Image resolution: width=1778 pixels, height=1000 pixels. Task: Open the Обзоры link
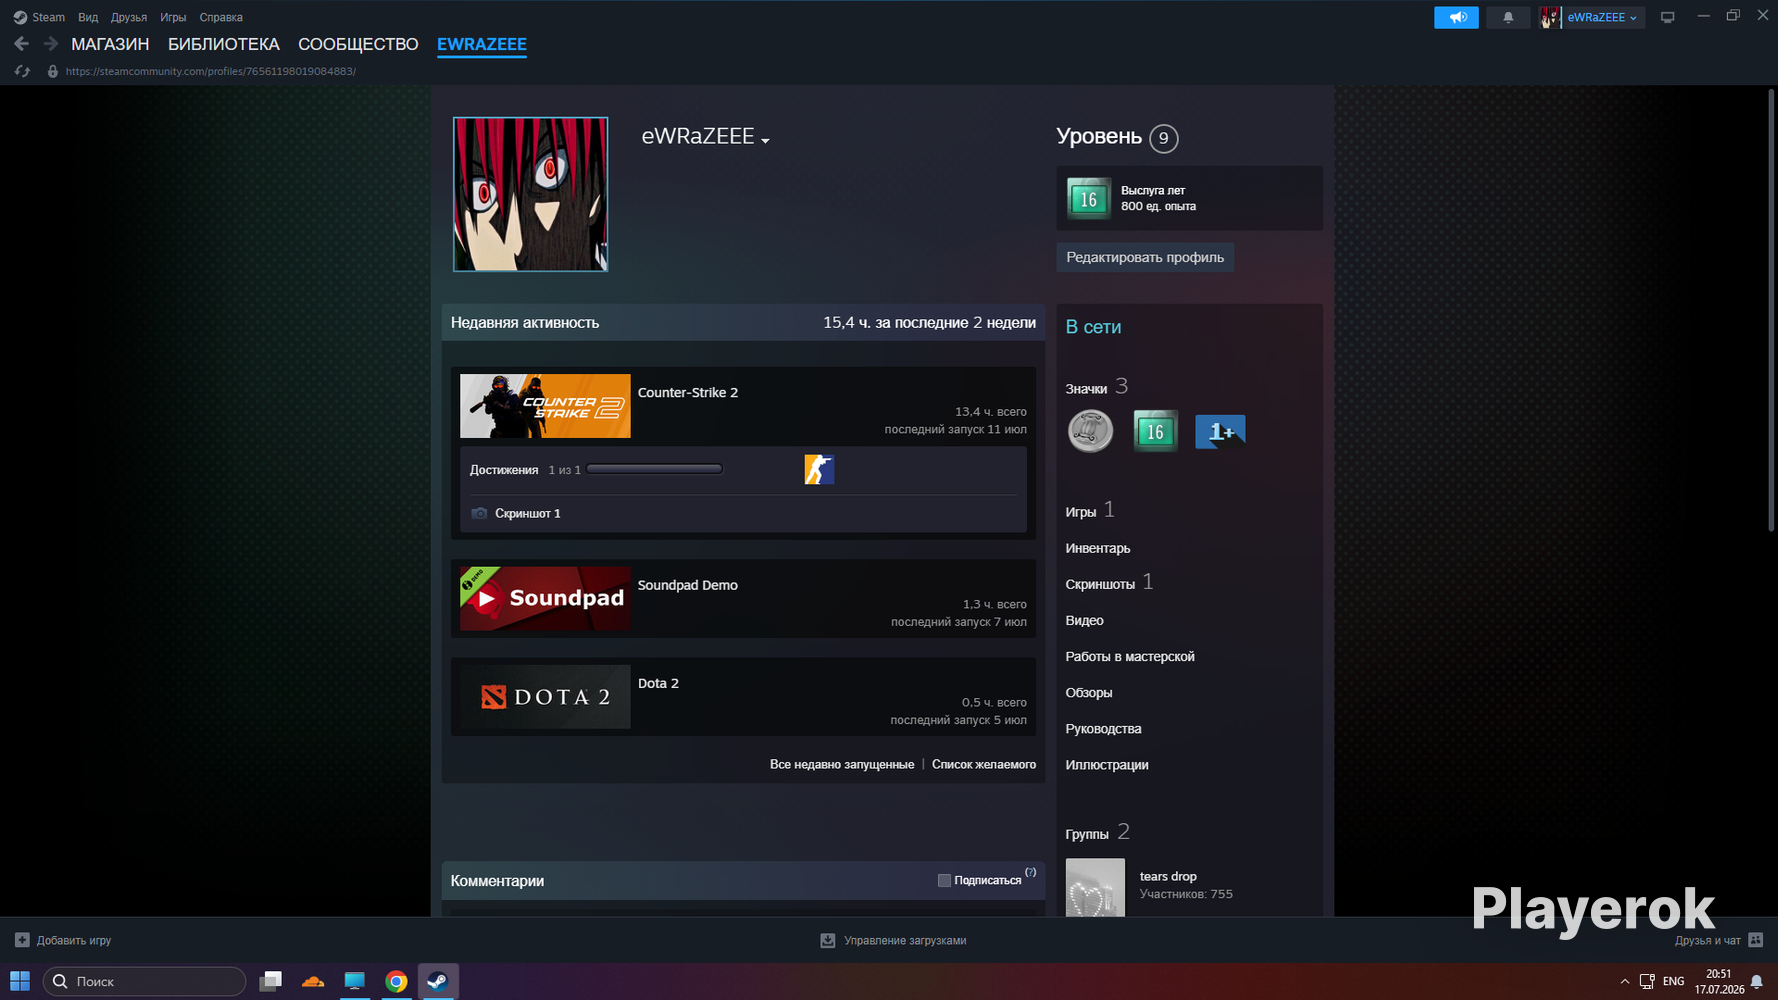pos(1089,692)
